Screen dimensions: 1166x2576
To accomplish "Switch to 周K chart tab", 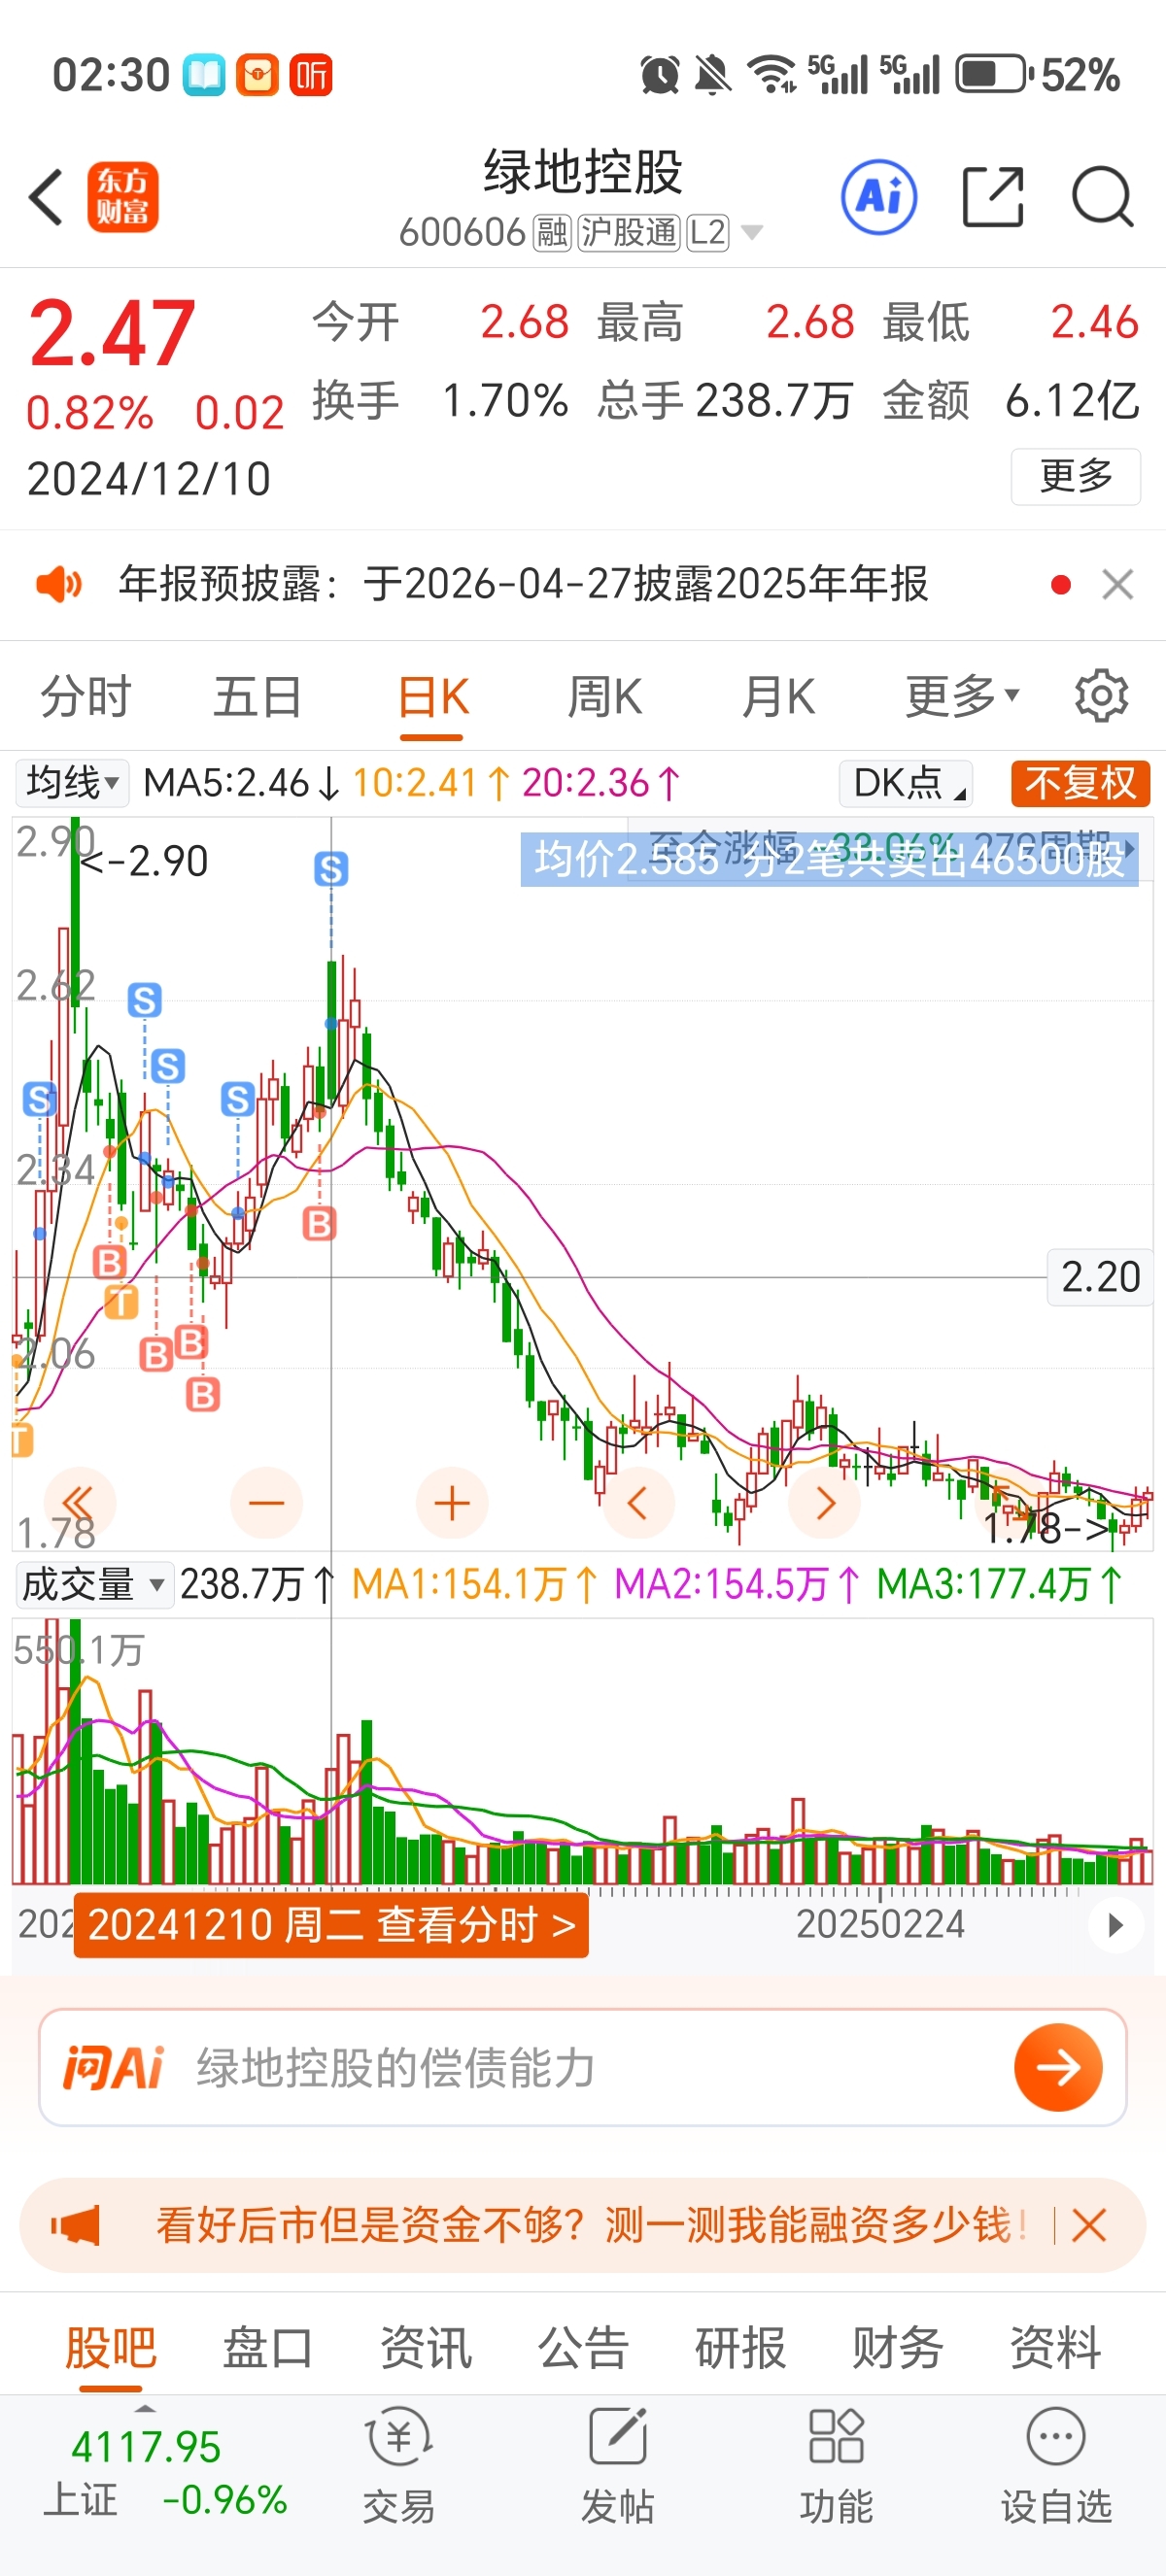I will pos(605,696).
